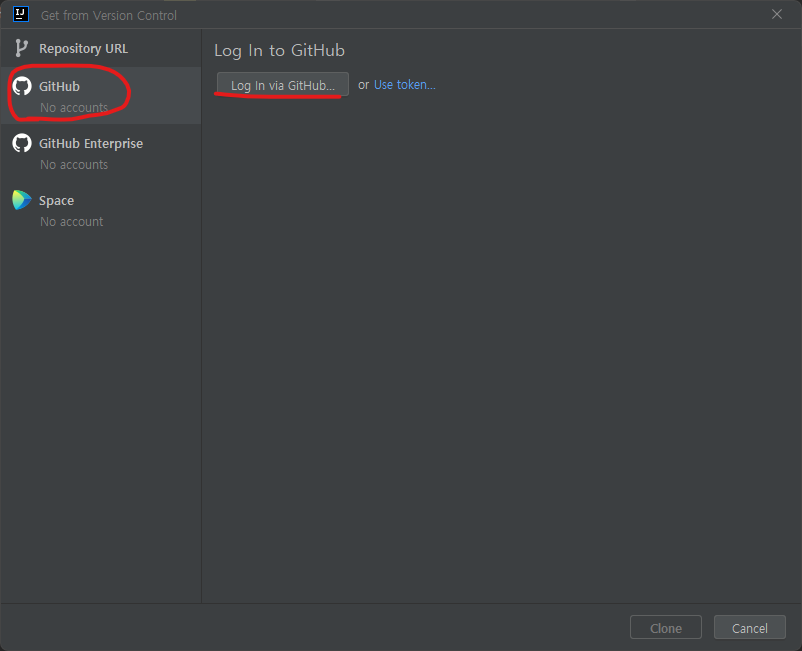This screenshot has width=802, height=651.
Task: Click 'No accounts' under GitHub Enterprise
Action: pyautogui.click(x=74, y=165)
